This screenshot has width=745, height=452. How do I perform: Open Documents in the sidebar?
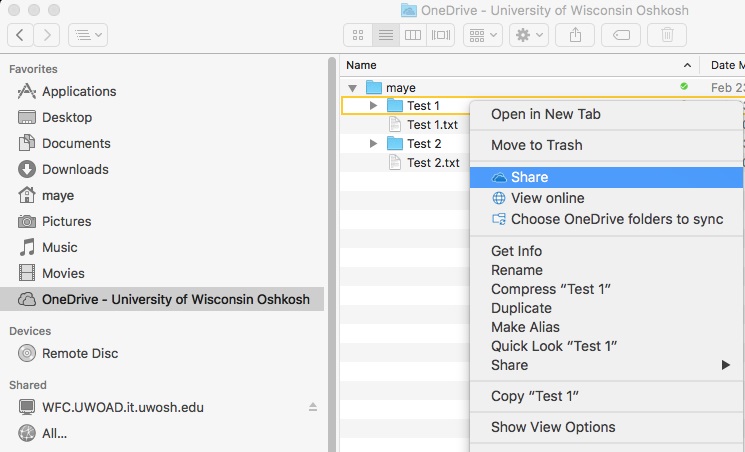point(64,144)
